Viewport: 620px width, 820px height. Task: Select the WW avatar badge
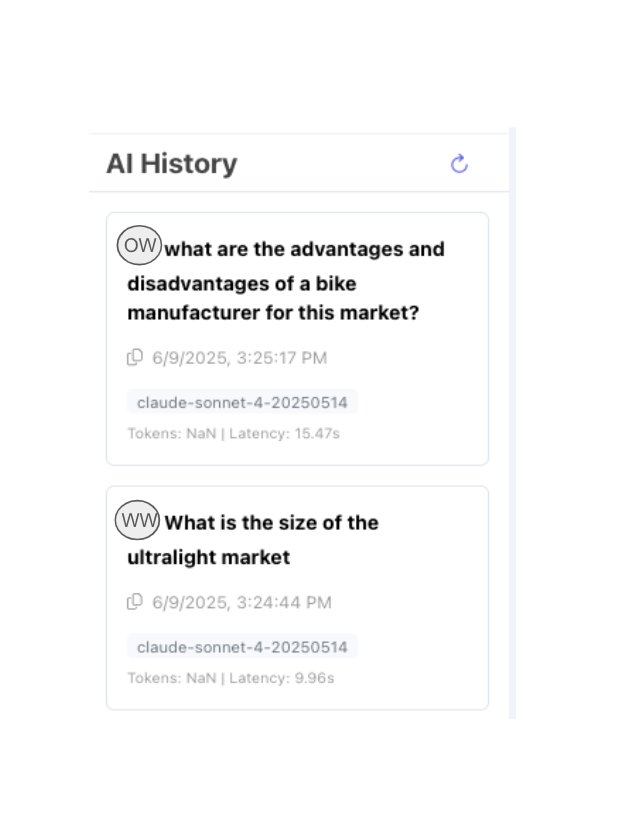[139, 517]
